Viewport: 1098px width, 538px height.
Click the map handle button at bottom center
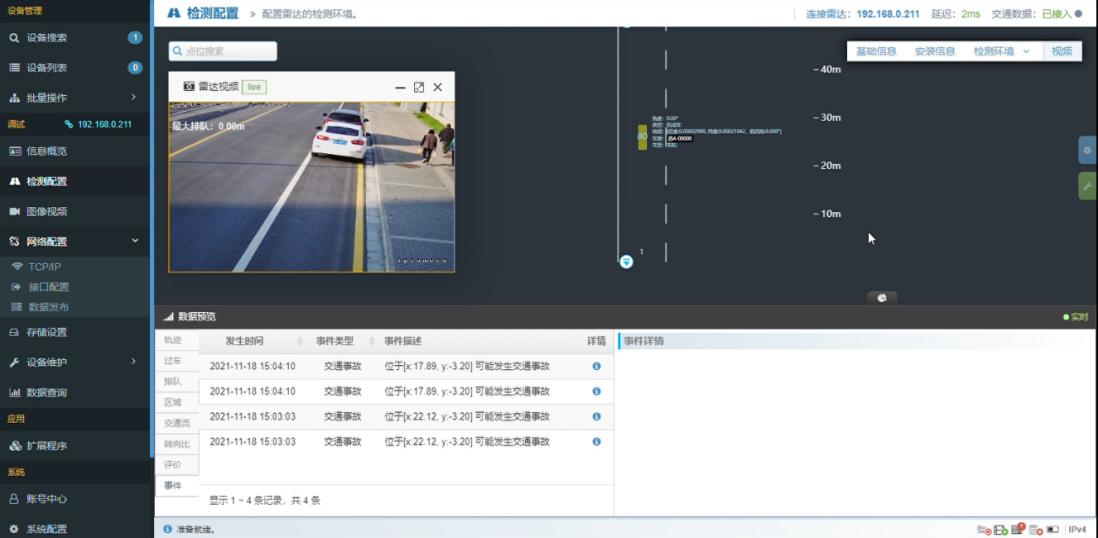[x=881, y=297]
